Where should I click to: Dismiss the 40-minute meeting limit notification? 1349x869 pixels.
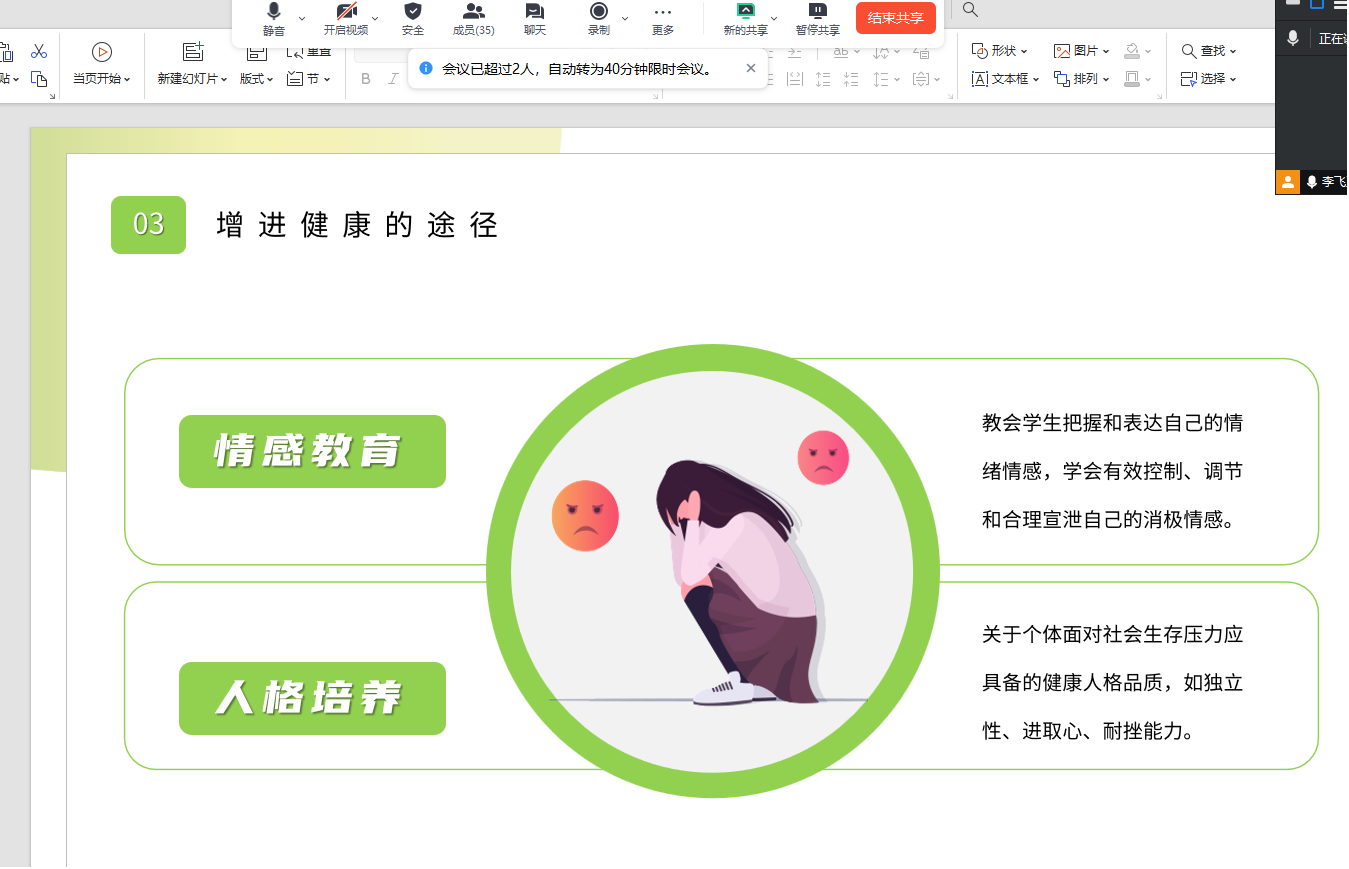click(x=751, y=68)
